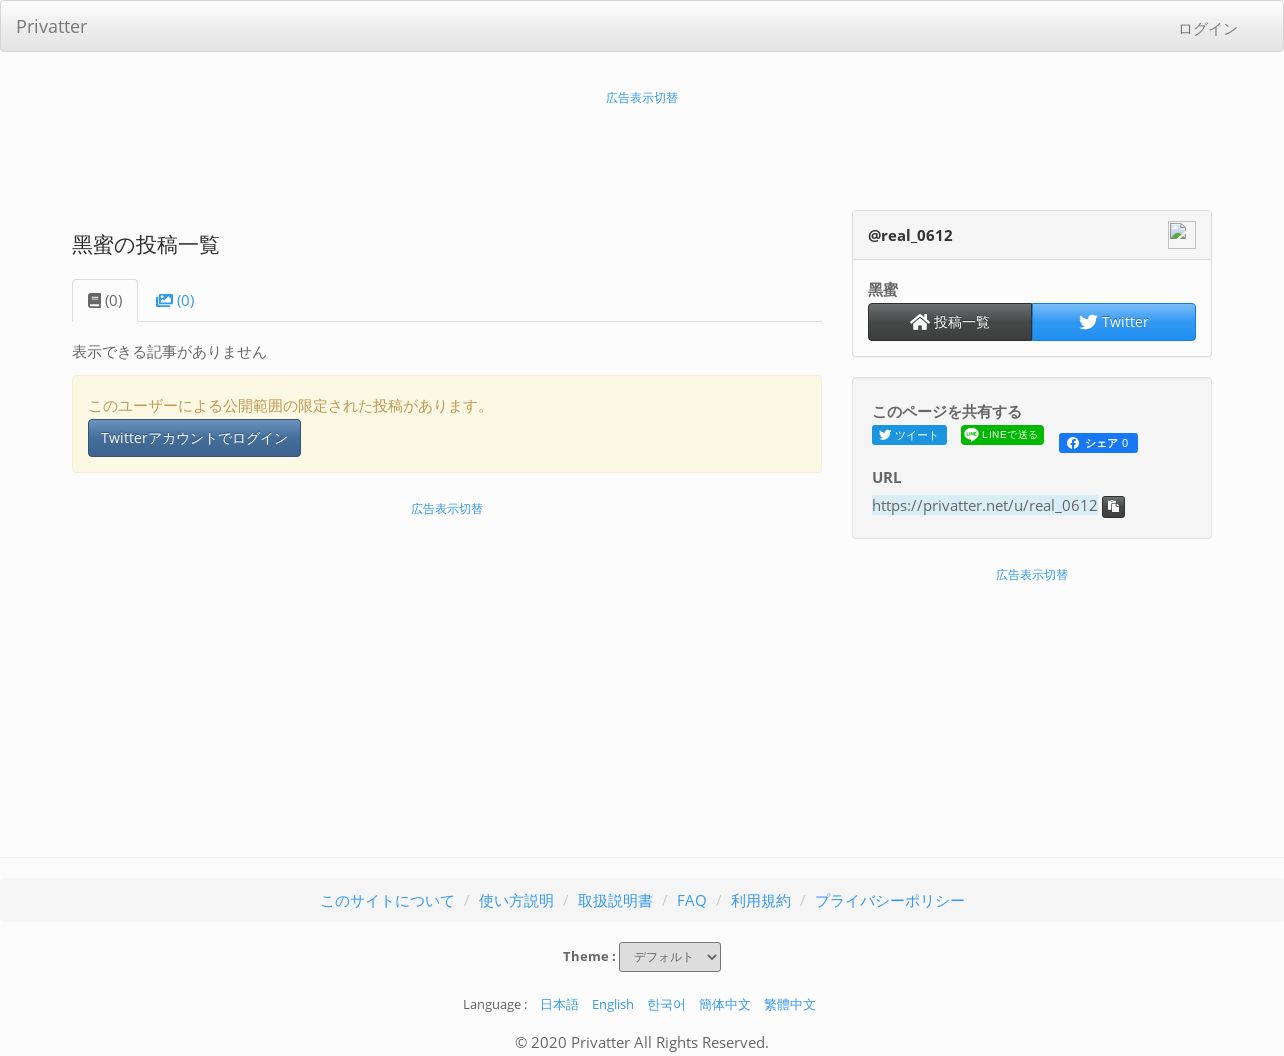Switch language to 繁體中文

(789, 1005)
